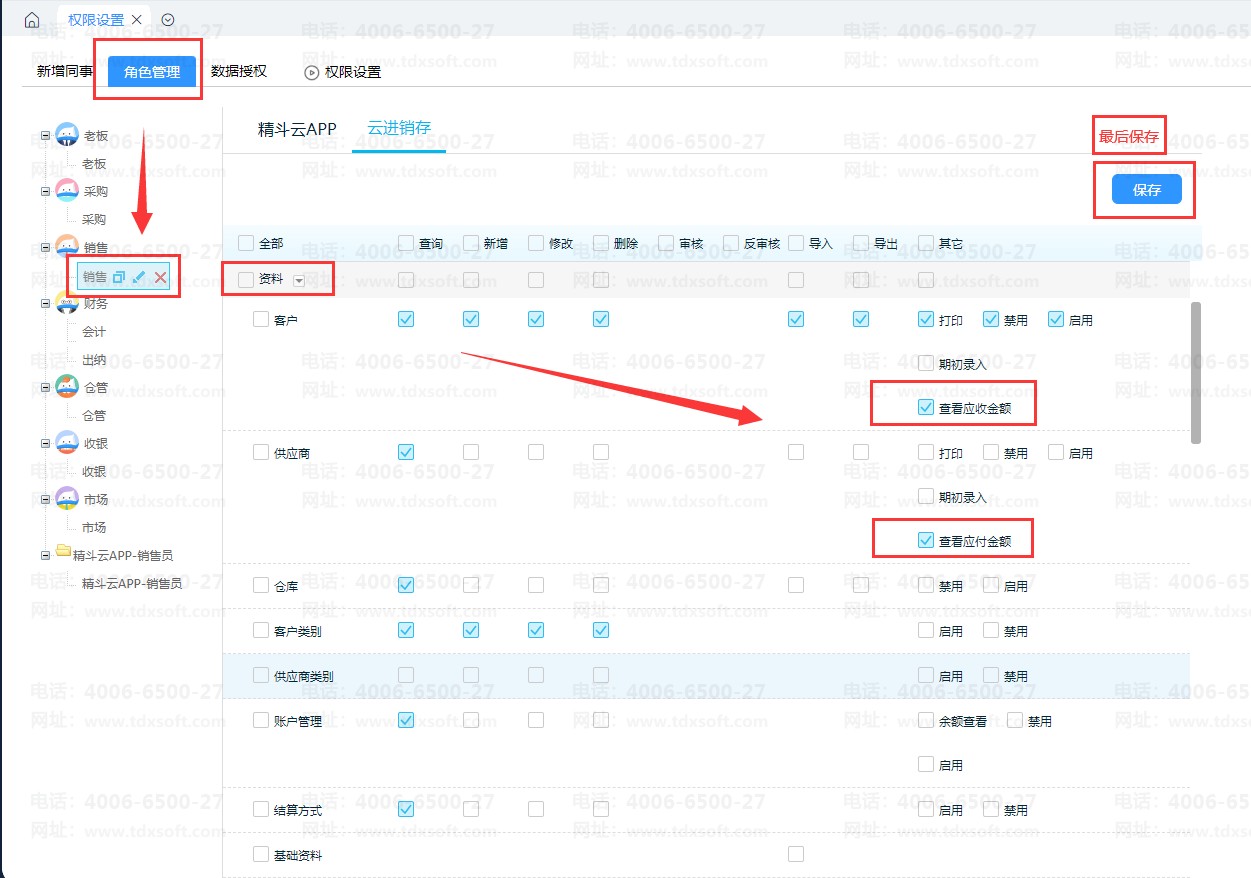Click the copy icon beside 销售 role
The height and width of the screenshot is (878, 1251).
pyautogui.click(x=119, y=277)
